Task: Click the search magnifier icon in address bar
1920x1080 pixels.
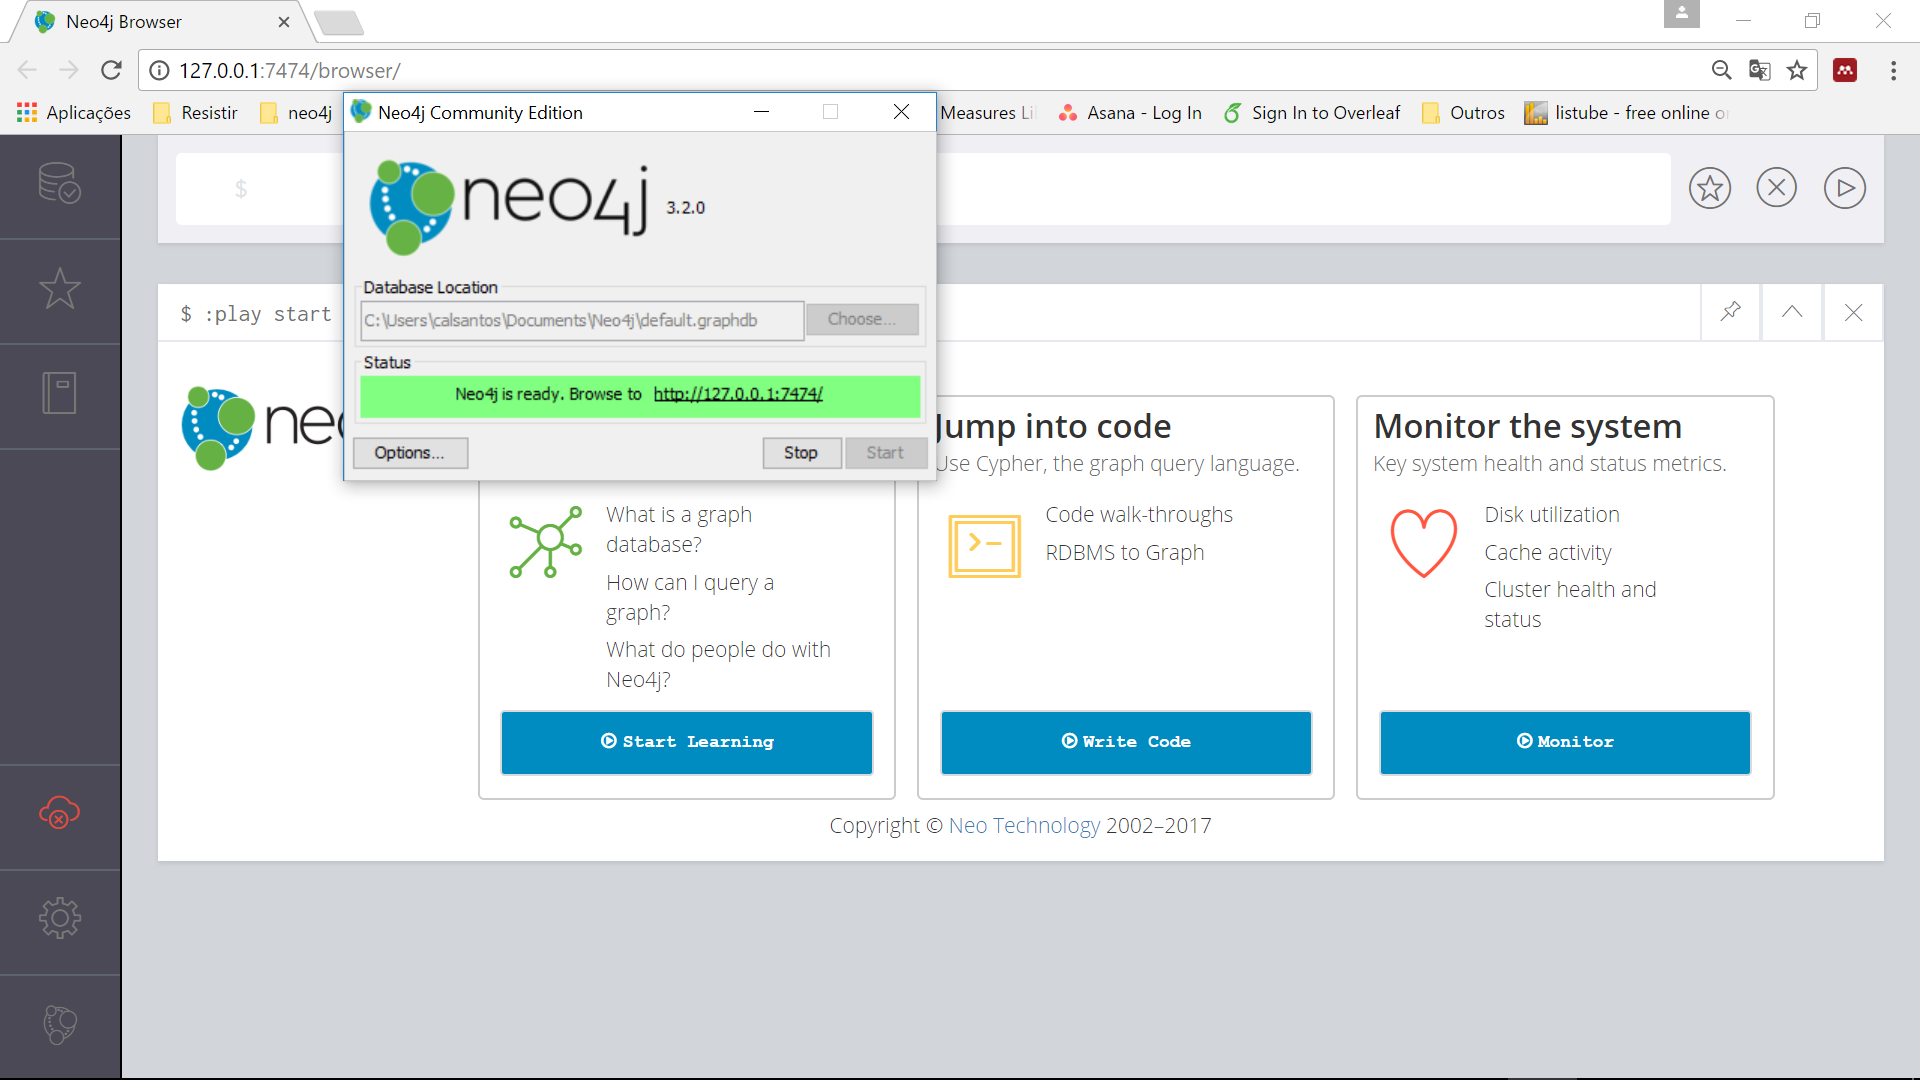Action: 1722,70
